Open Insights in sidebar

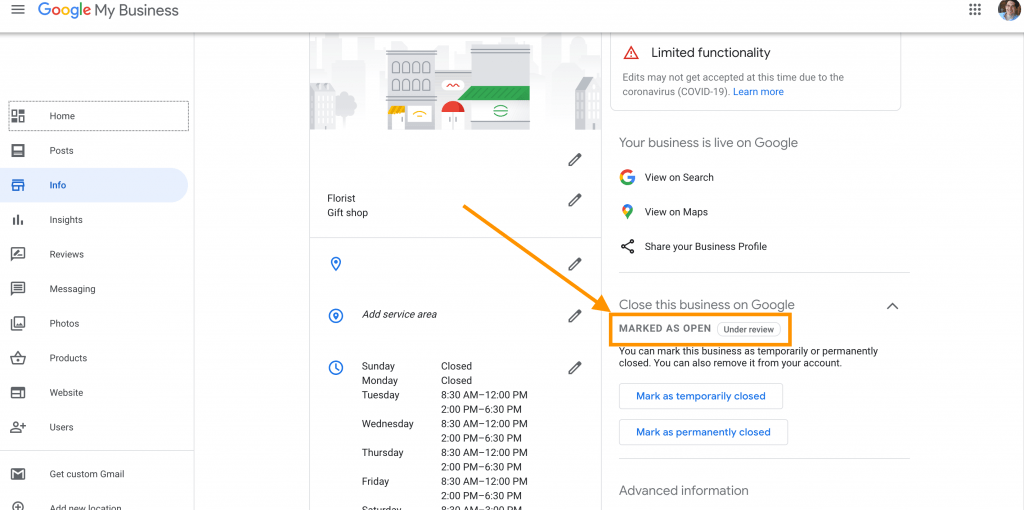coord(94,220)
